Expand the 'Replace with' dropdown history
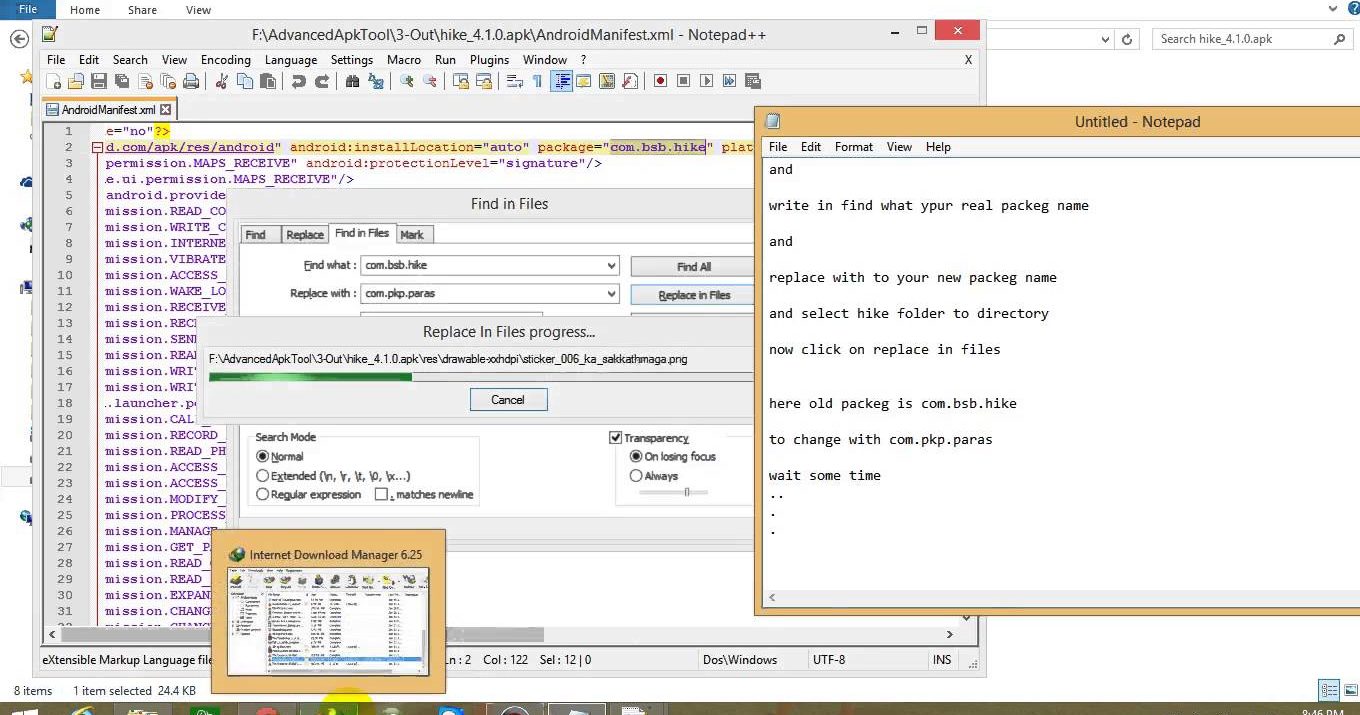The image size is (1360, 715). 611,294
